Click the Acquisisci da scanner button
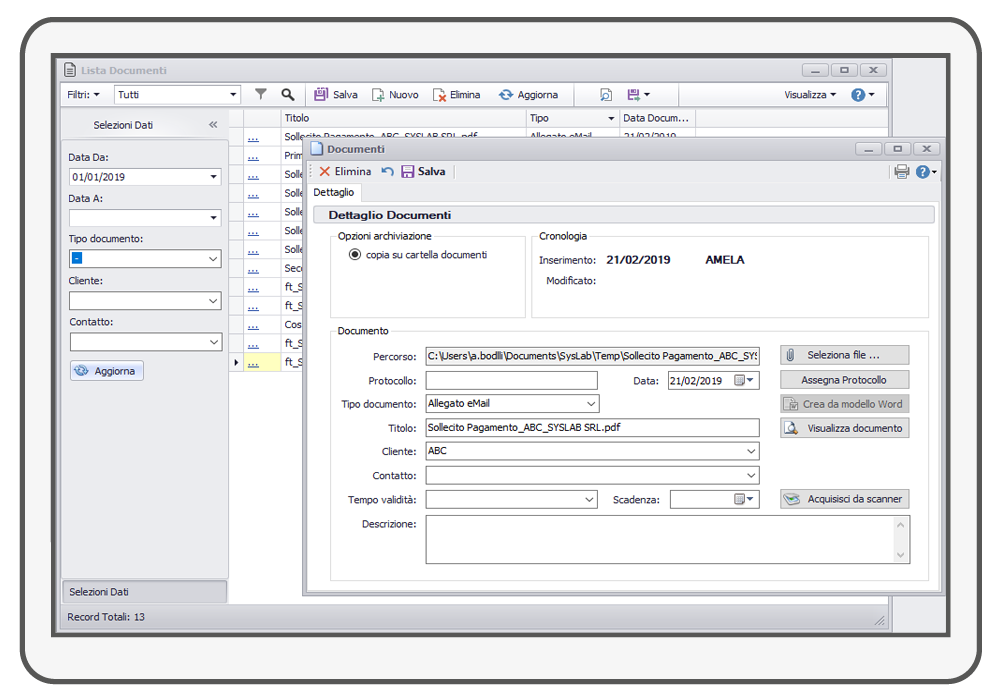The image size is (1000, 700). (x=844, y=499)
